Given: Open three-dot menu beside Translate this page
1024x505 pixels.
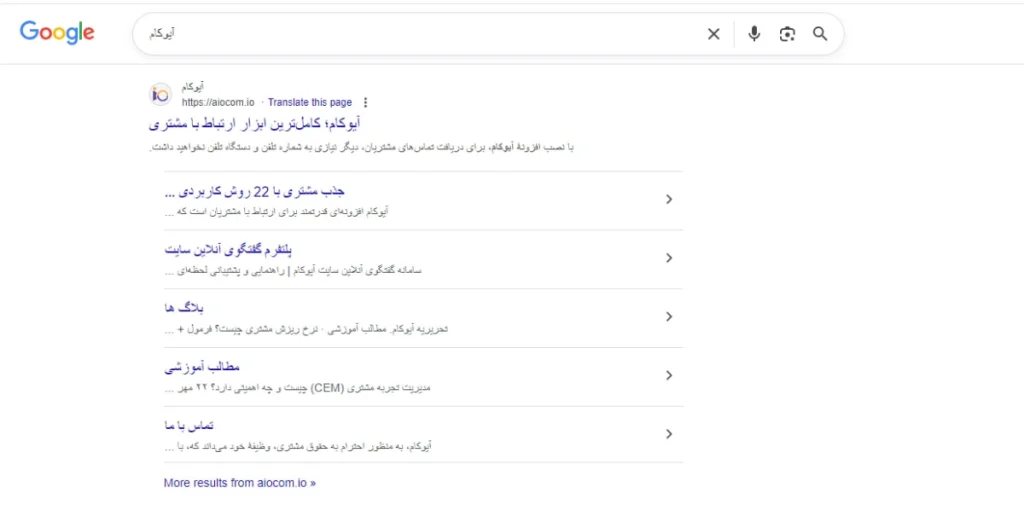Looking at the screenshot, I should [365, 102].
